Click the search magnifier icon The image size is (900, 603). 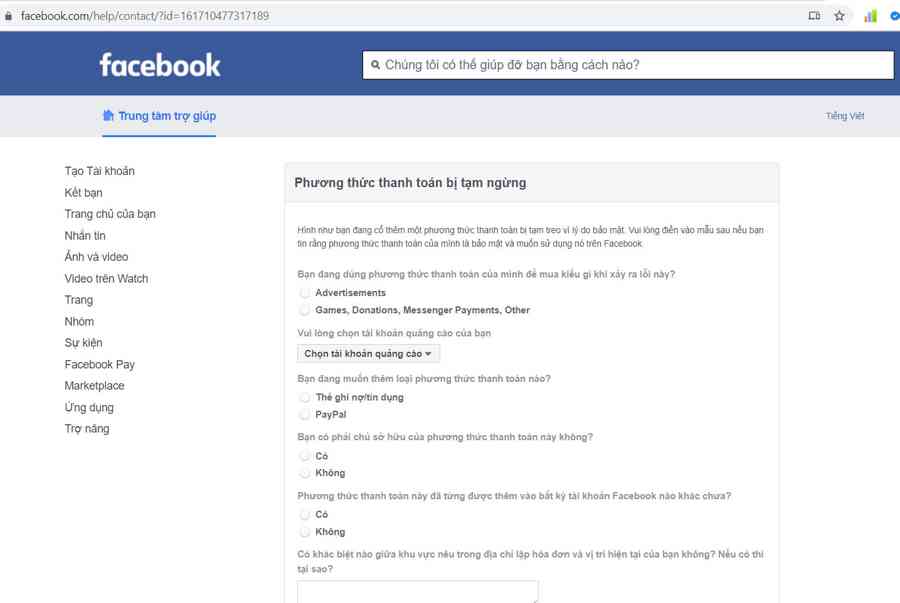click(374, 65)
